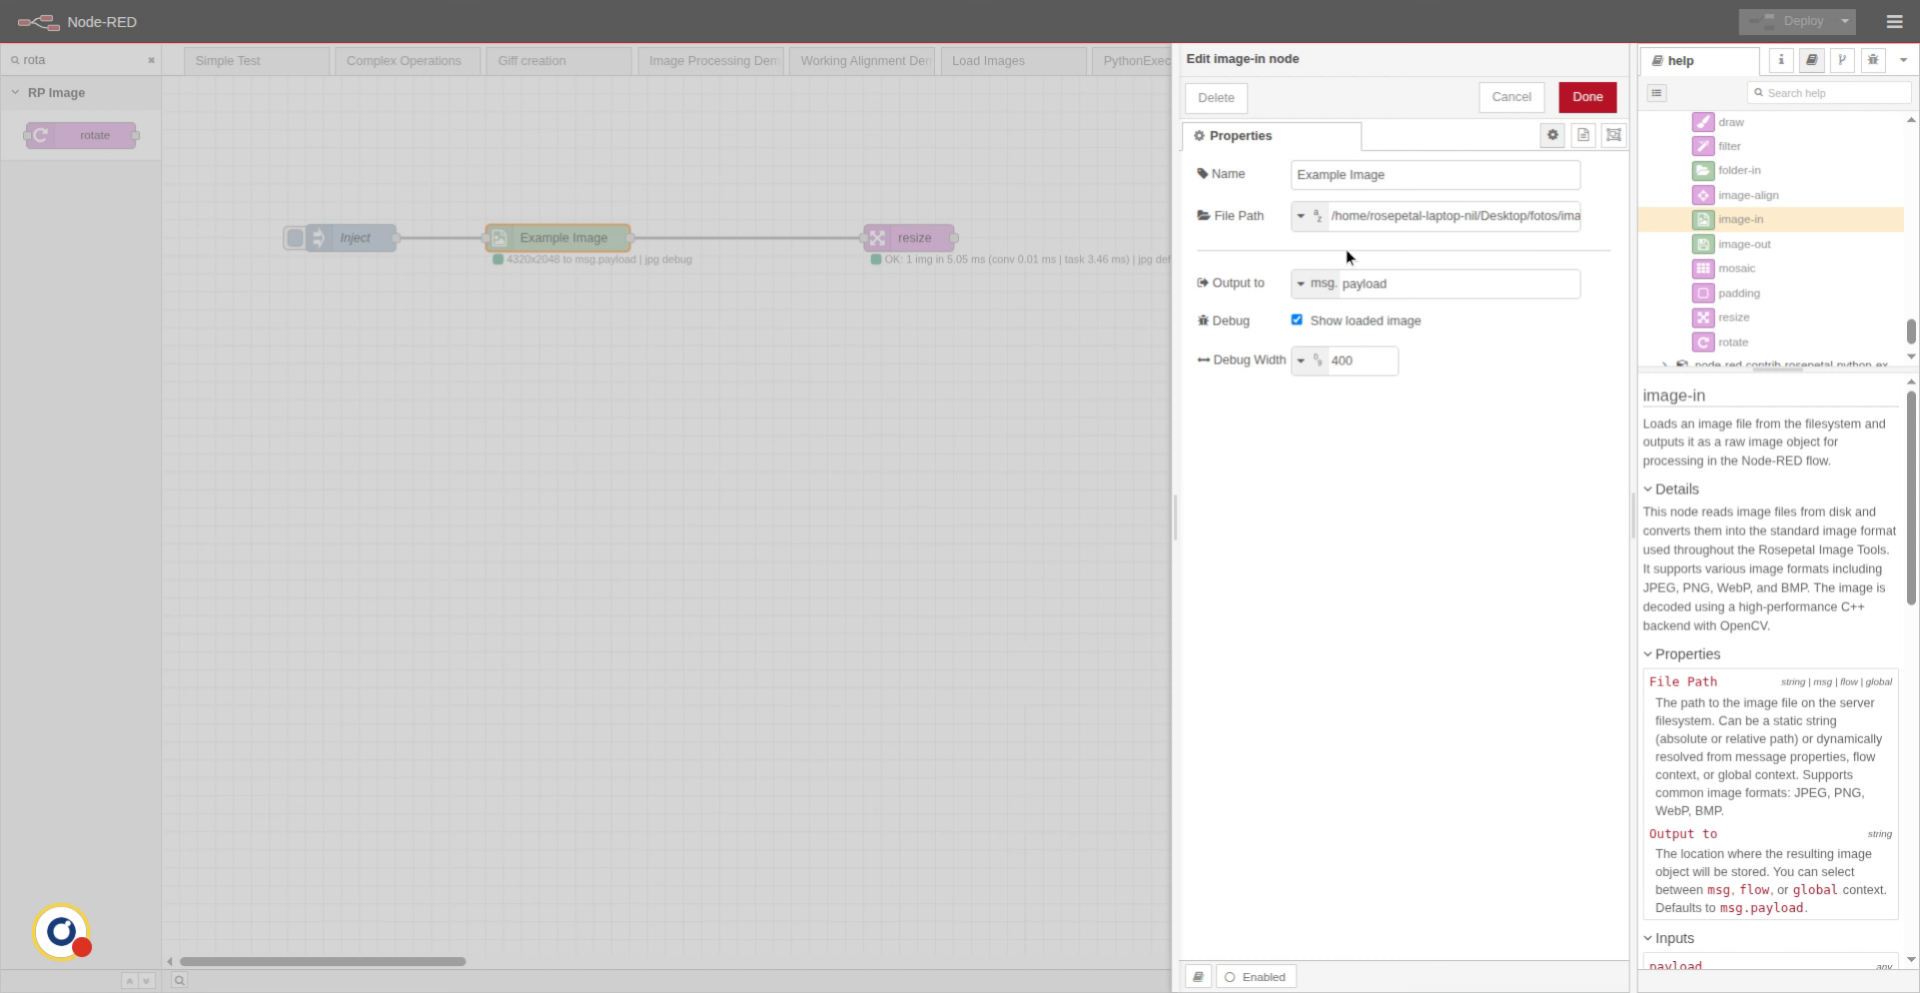Open help for the resize node
This screenshot has width=1920, height=993.
click(1735, 317)
